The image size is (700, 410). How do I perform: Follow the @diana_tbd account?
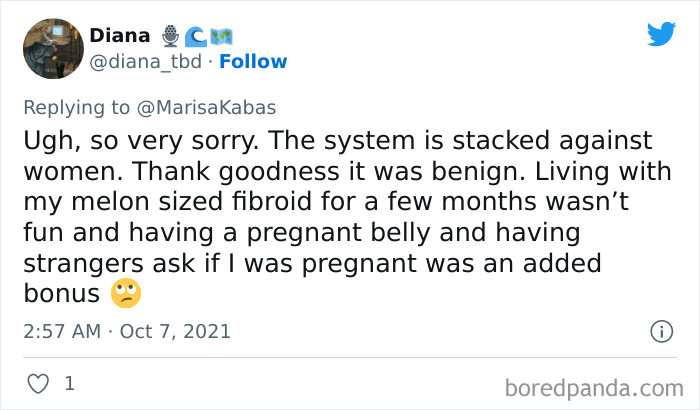pyautogui.click(x=253, y=62)
